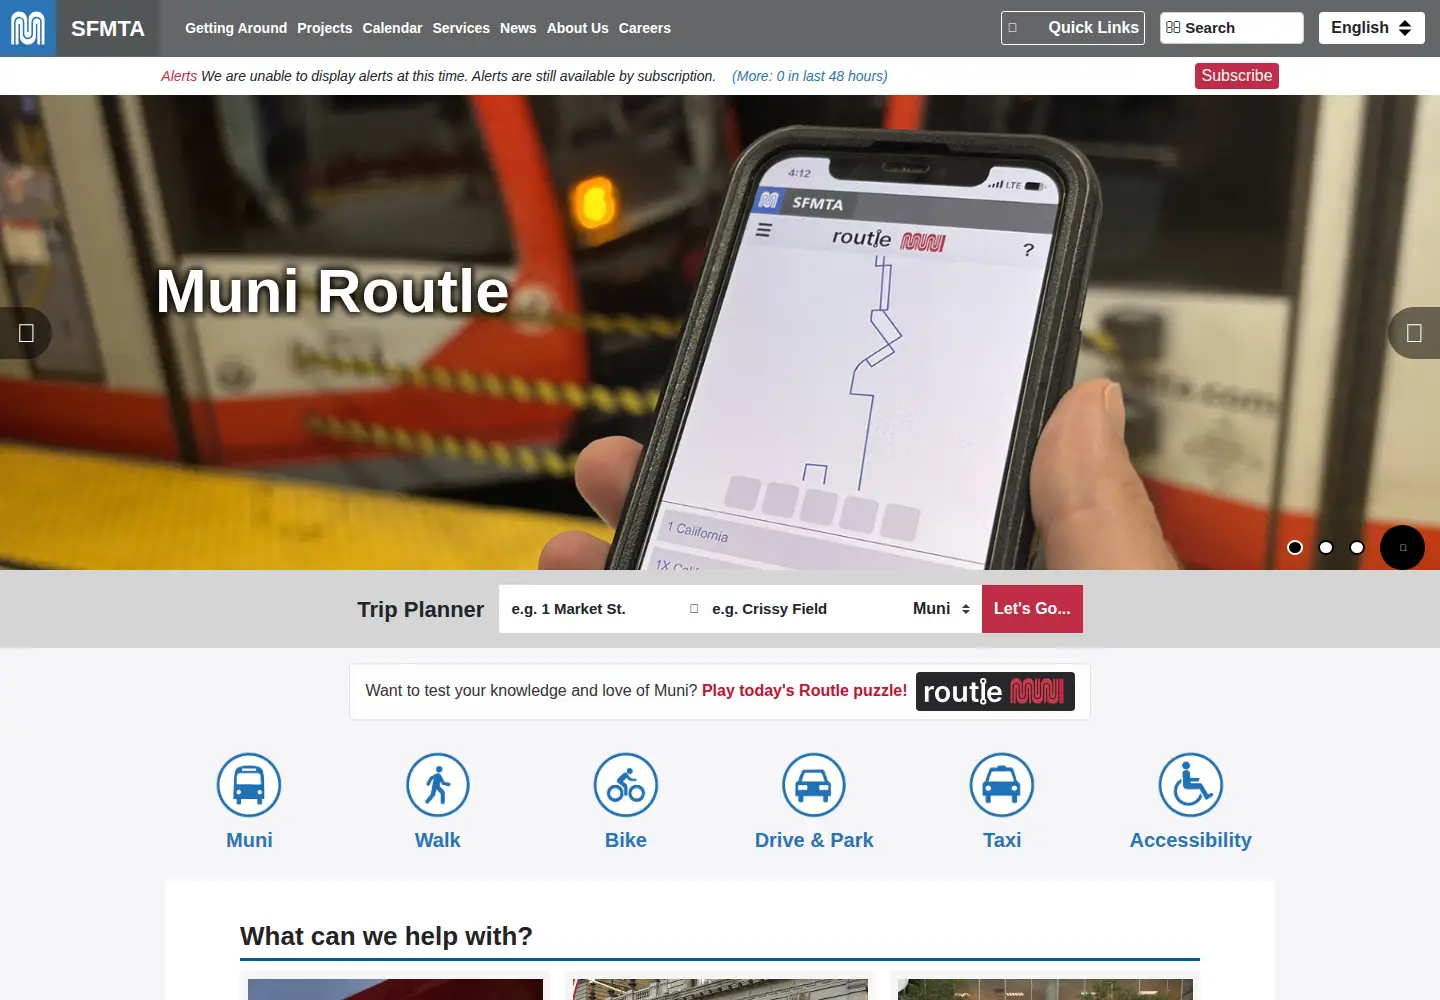Screen dimensions: 1440x1000
Task: Open Getting Around menu
Action: tap(236, 28)
